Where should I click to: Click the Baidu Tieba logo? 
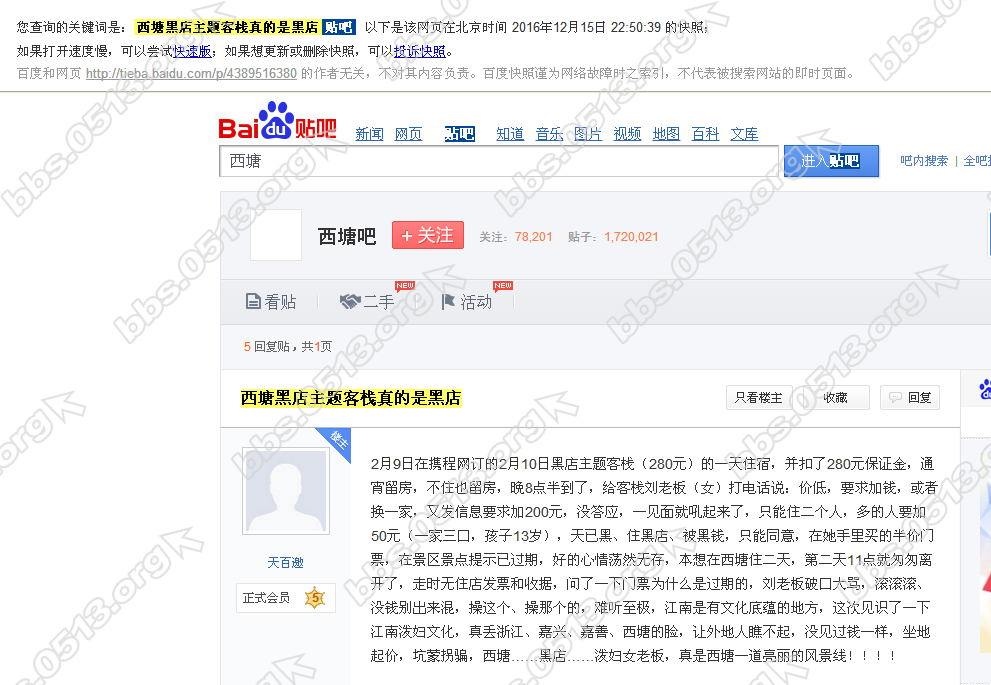point(276,126)
